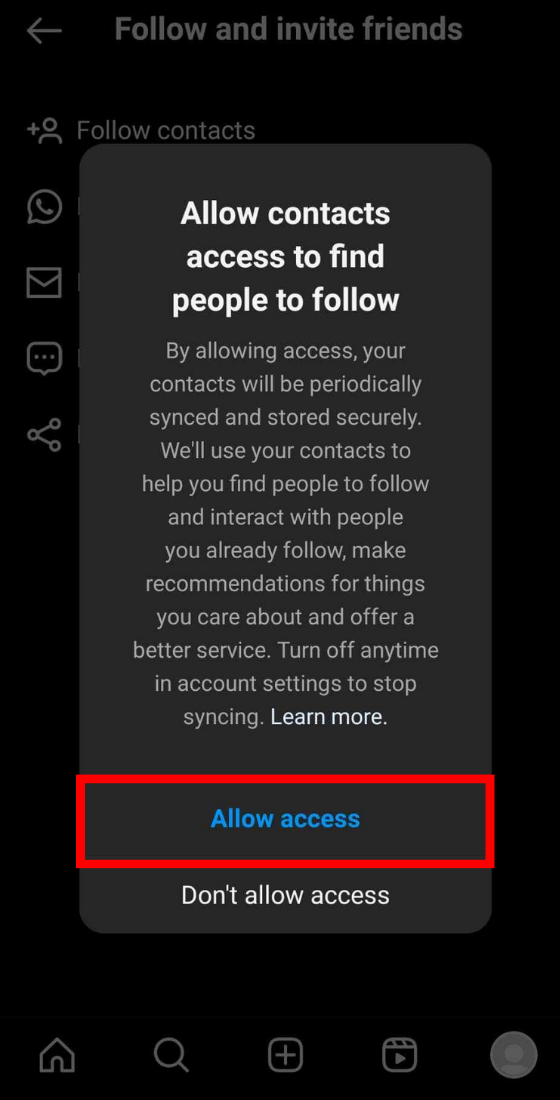The image size is (560, 1100).
Task: Open the Home feed icon
Action: (57, 1054)
